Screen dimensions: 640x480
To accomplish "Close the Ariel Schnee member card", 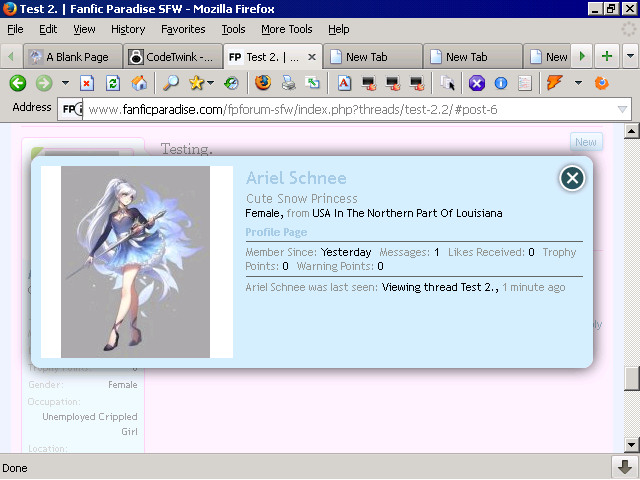I will point(572,178).
